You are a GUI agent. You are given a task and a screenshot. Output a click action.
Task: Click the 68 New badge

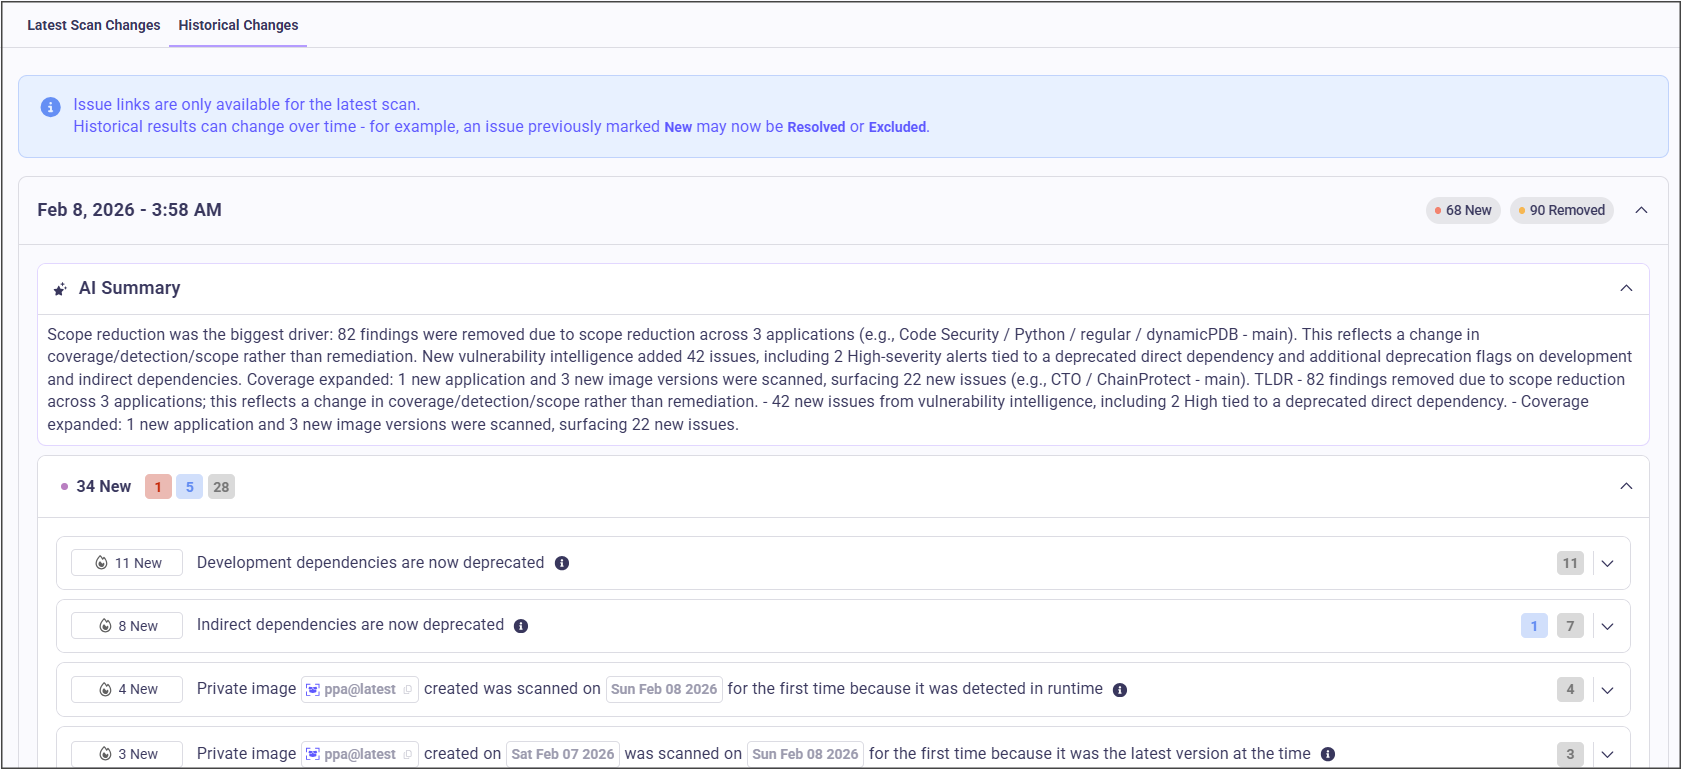(1463, 210)
